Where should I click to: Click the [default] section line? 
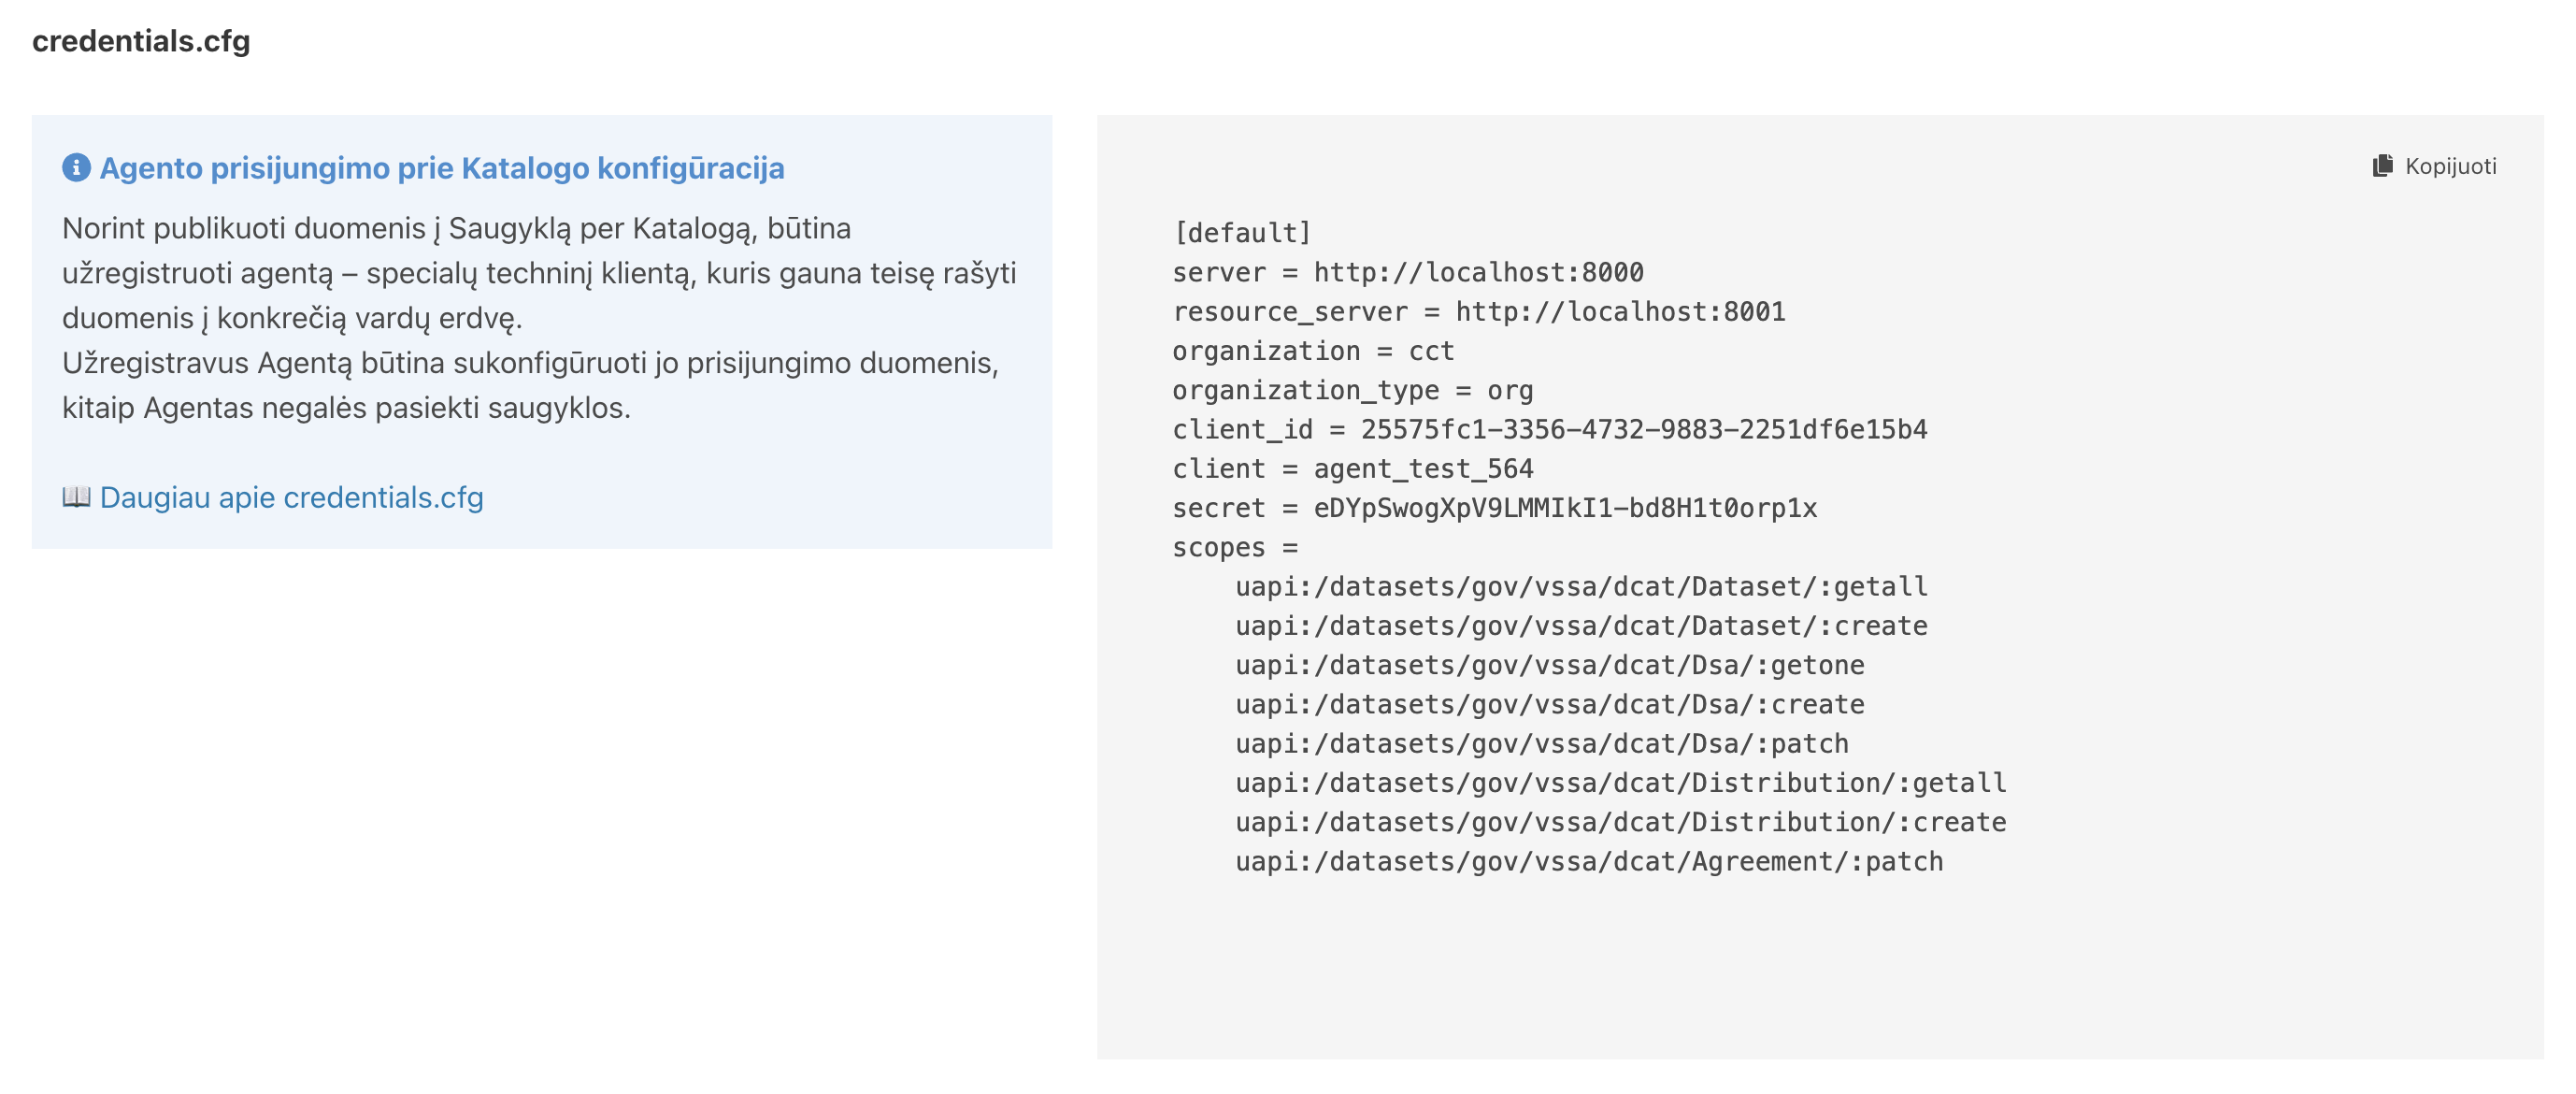(x=1241, y=233)
